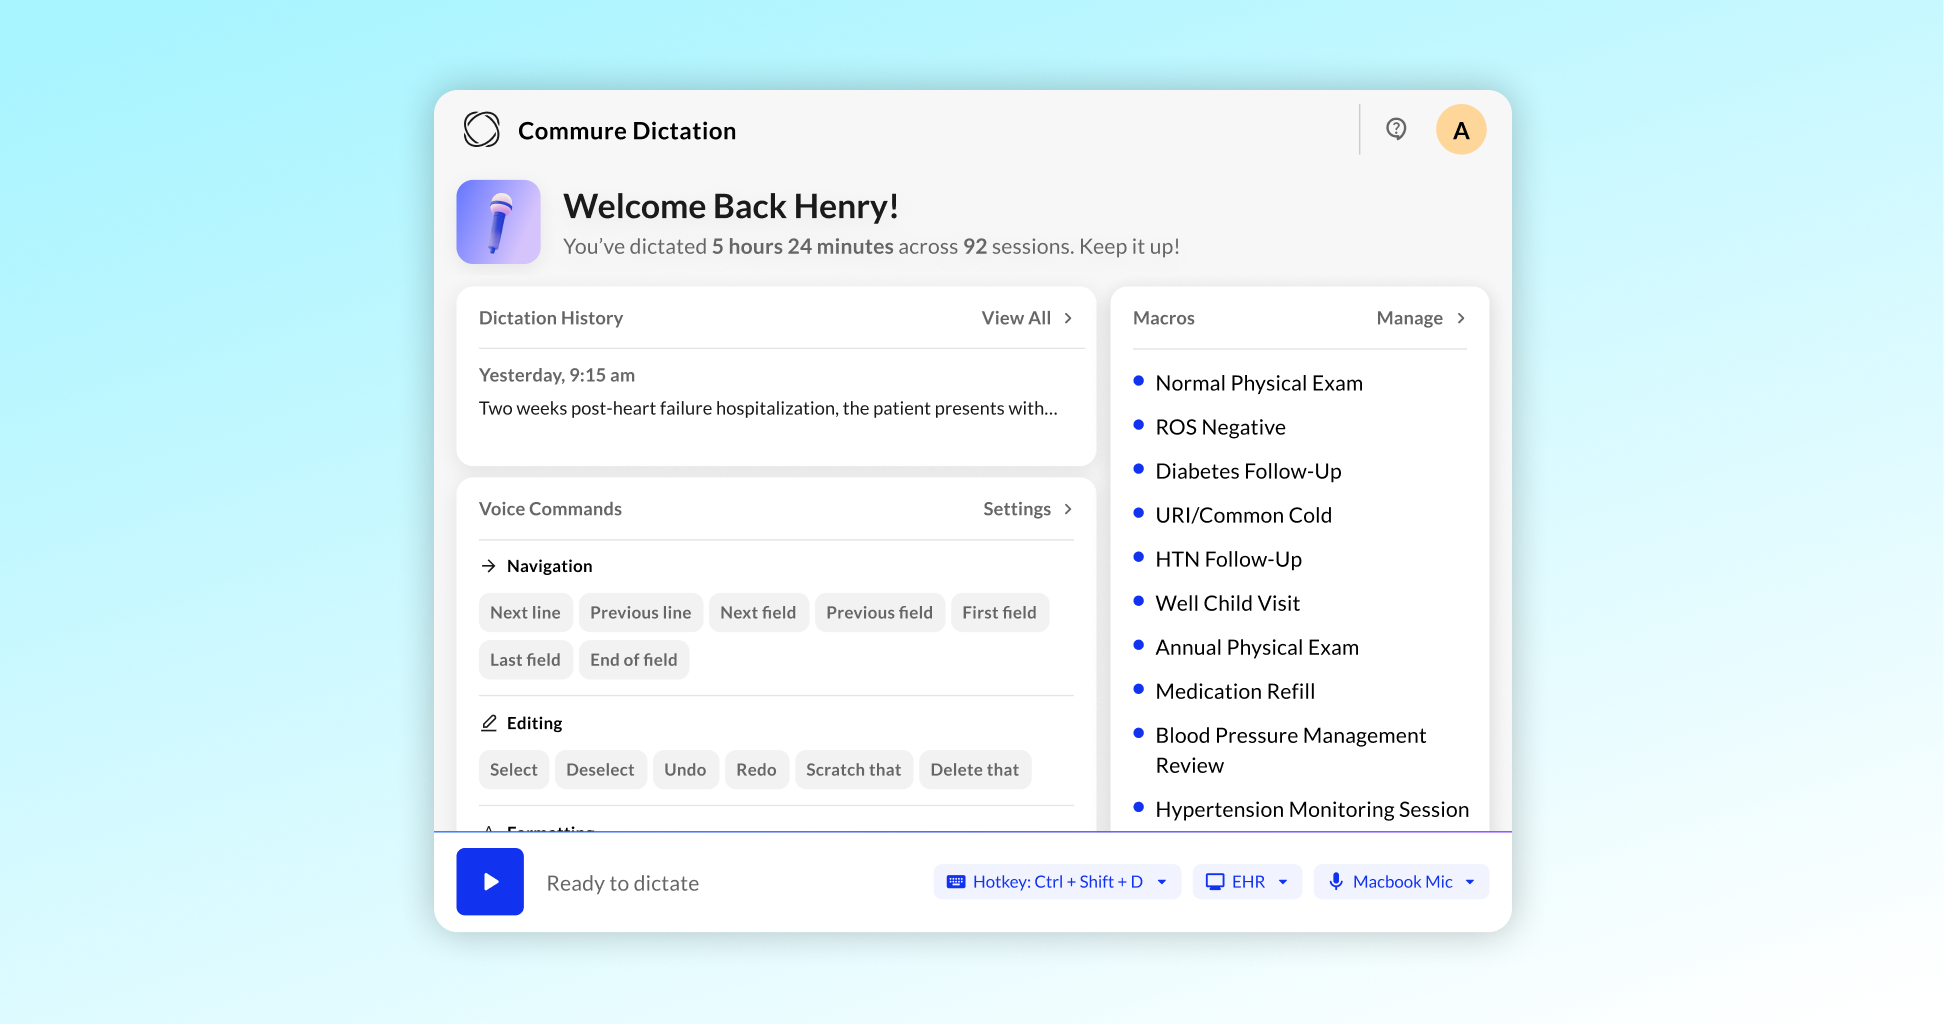Click the Ready to dictate status text
The height and width of the screenshot is (1024, 1944).
pos(622,883)
